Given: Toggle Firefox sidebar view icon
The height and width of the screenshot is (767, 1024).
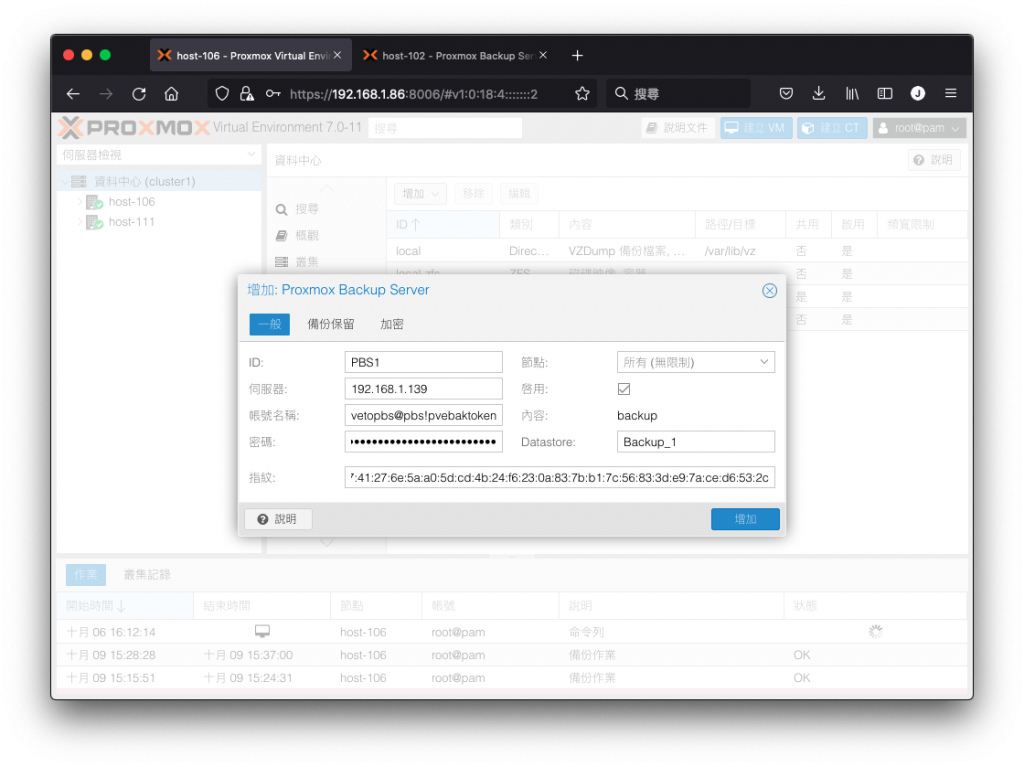Looking at the screenshot, I should point(884,94).
